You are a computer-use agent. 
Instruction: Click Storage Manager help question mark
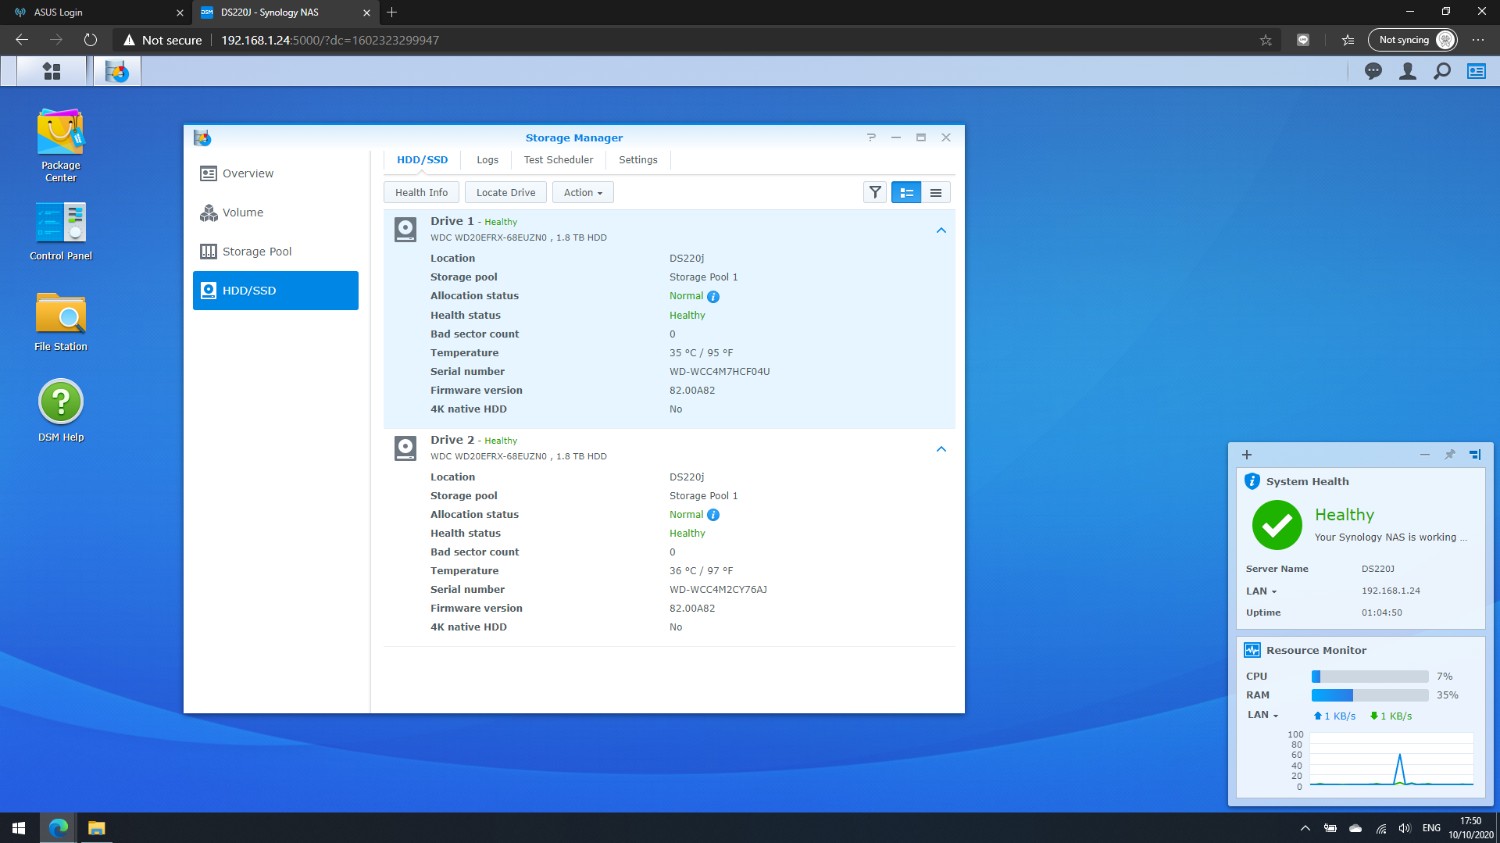point(871,137)
